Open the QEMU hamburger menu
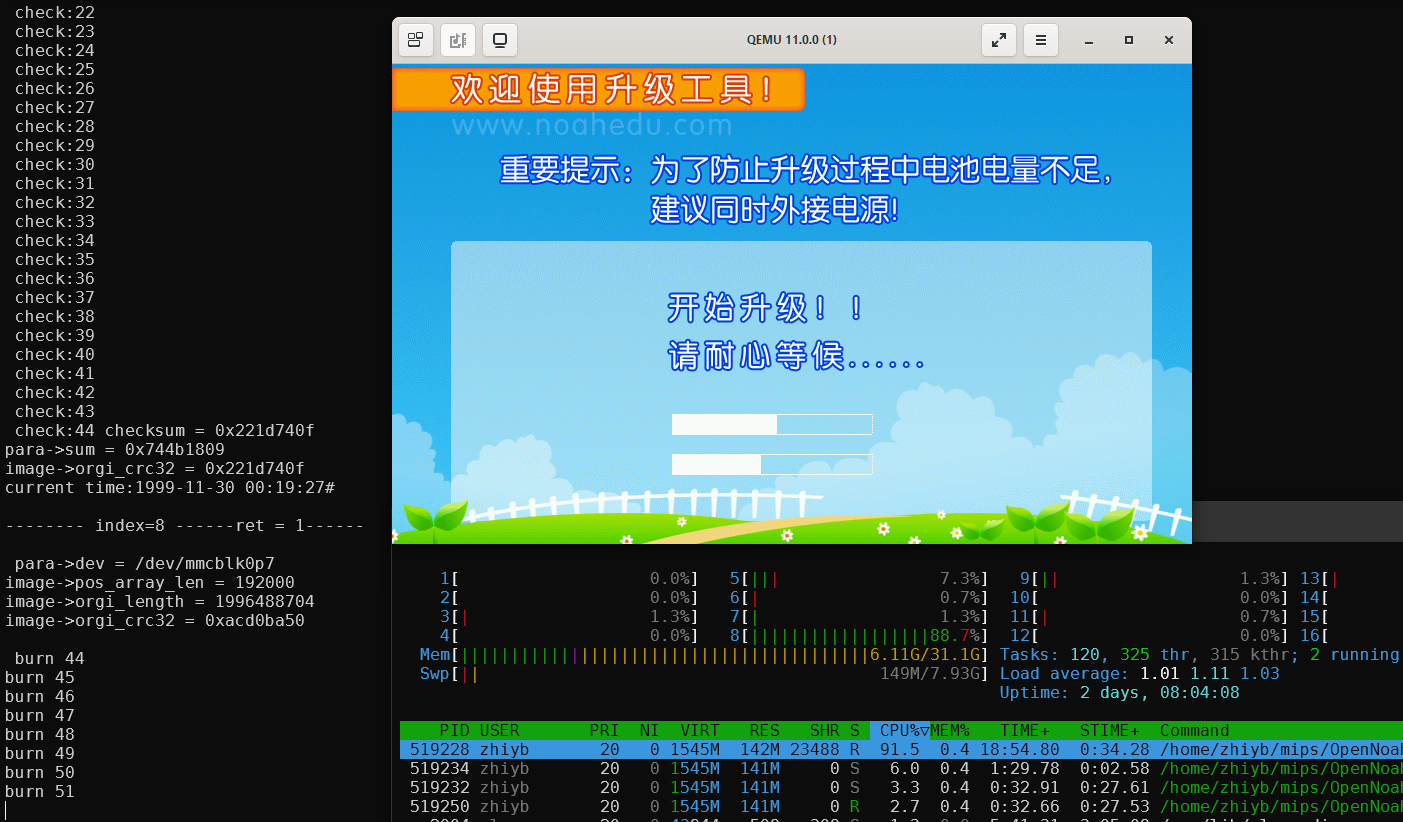This screenshot has width=1403, height=822. pyautogui.click(x=1040, y=40)
